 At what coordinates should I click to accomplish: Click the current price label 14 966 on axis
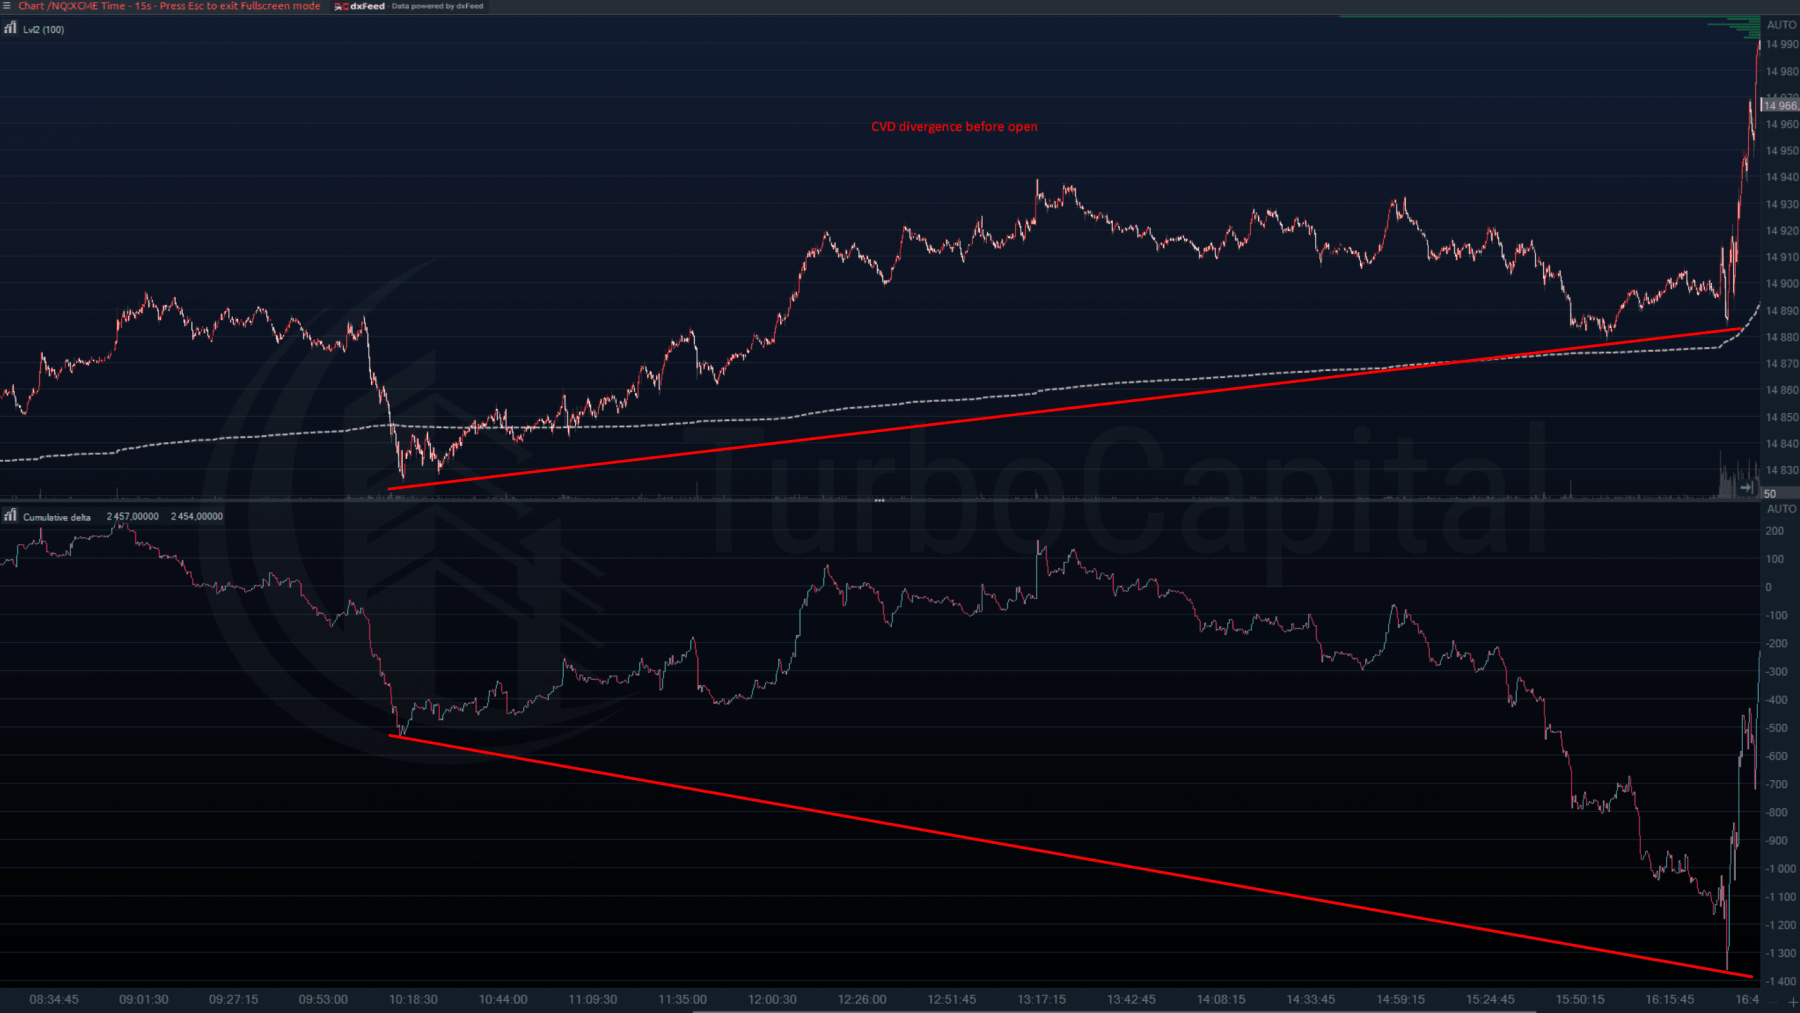[x=1780, y=105]
